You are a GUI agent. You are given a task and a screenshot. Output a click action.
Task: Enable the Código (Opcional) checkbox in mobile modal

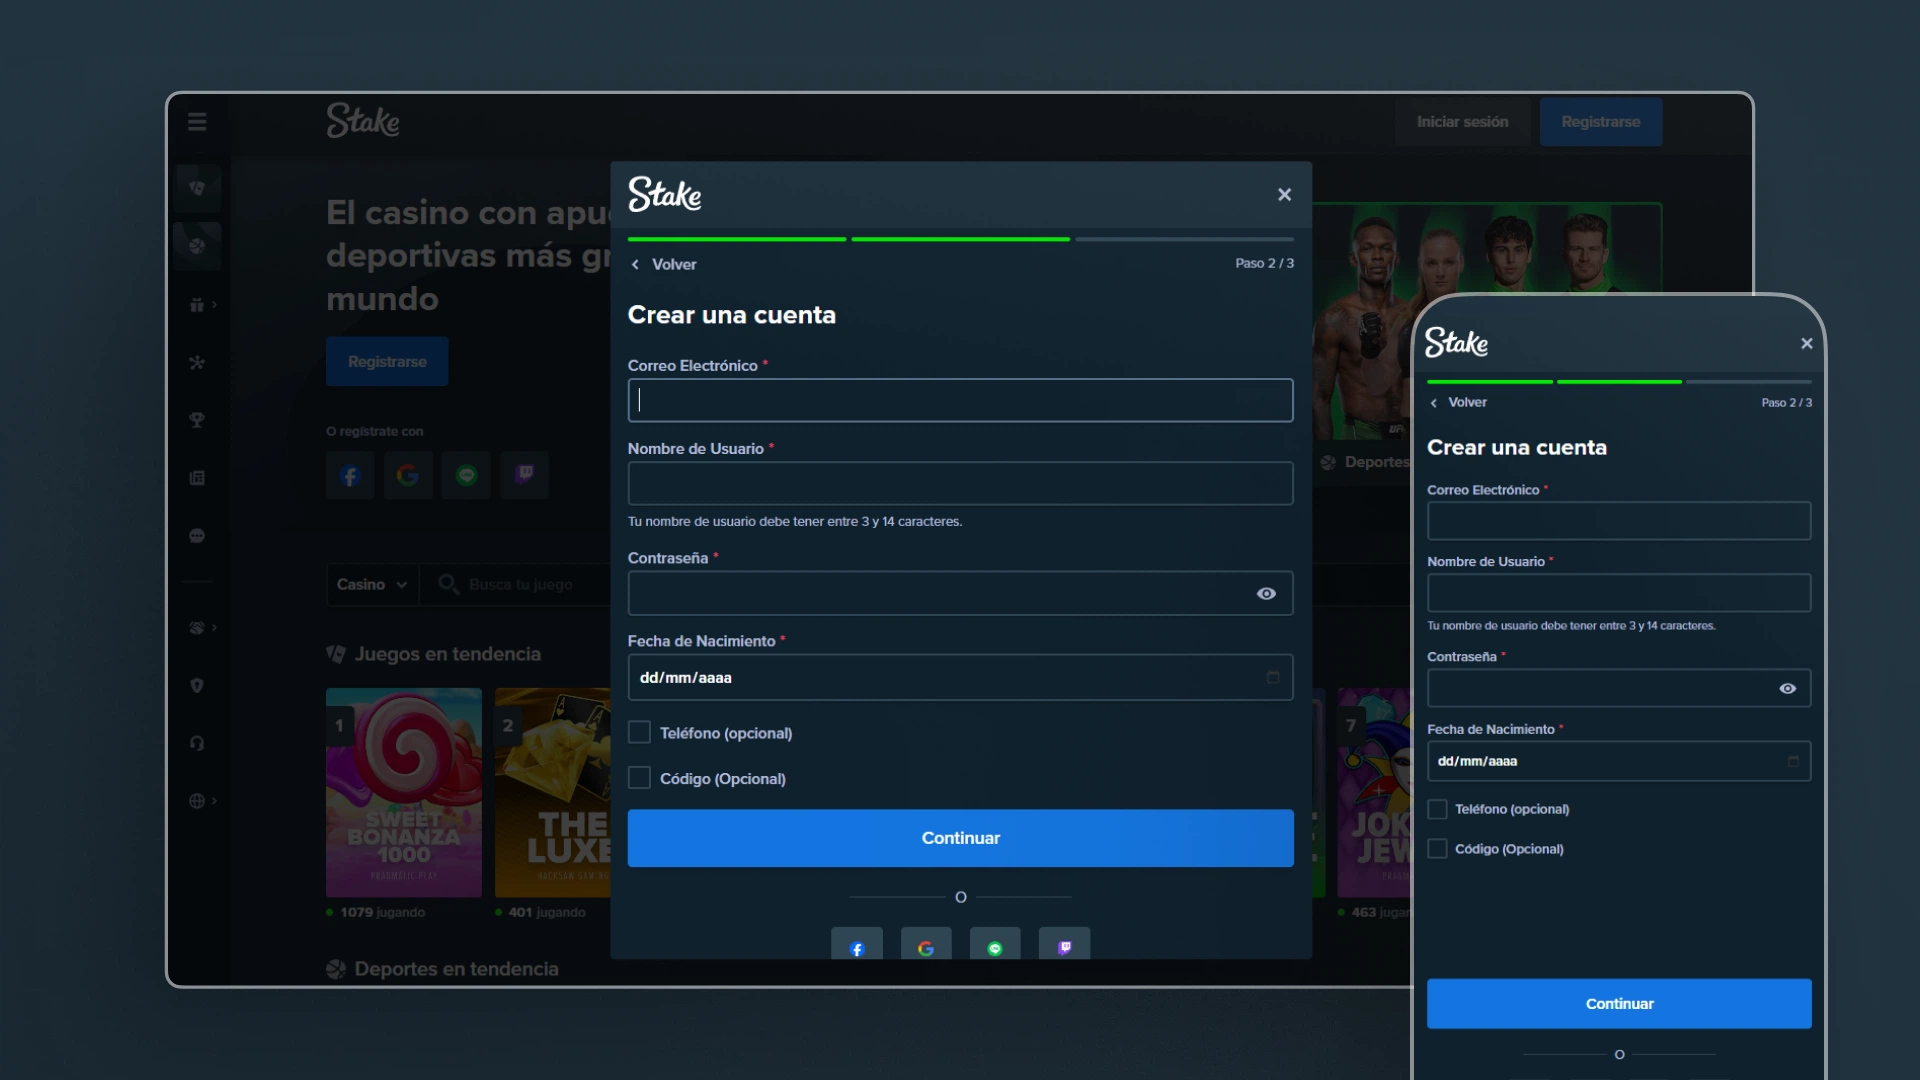[x=1437, y=849]
